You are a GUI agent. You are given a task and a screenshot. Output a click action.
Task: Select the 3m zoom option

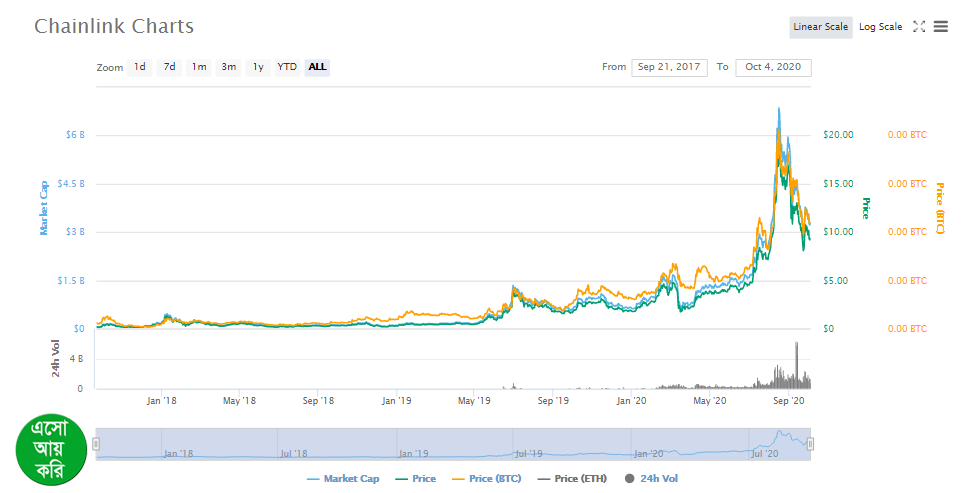pyautogui.click(x=229, y=67)
